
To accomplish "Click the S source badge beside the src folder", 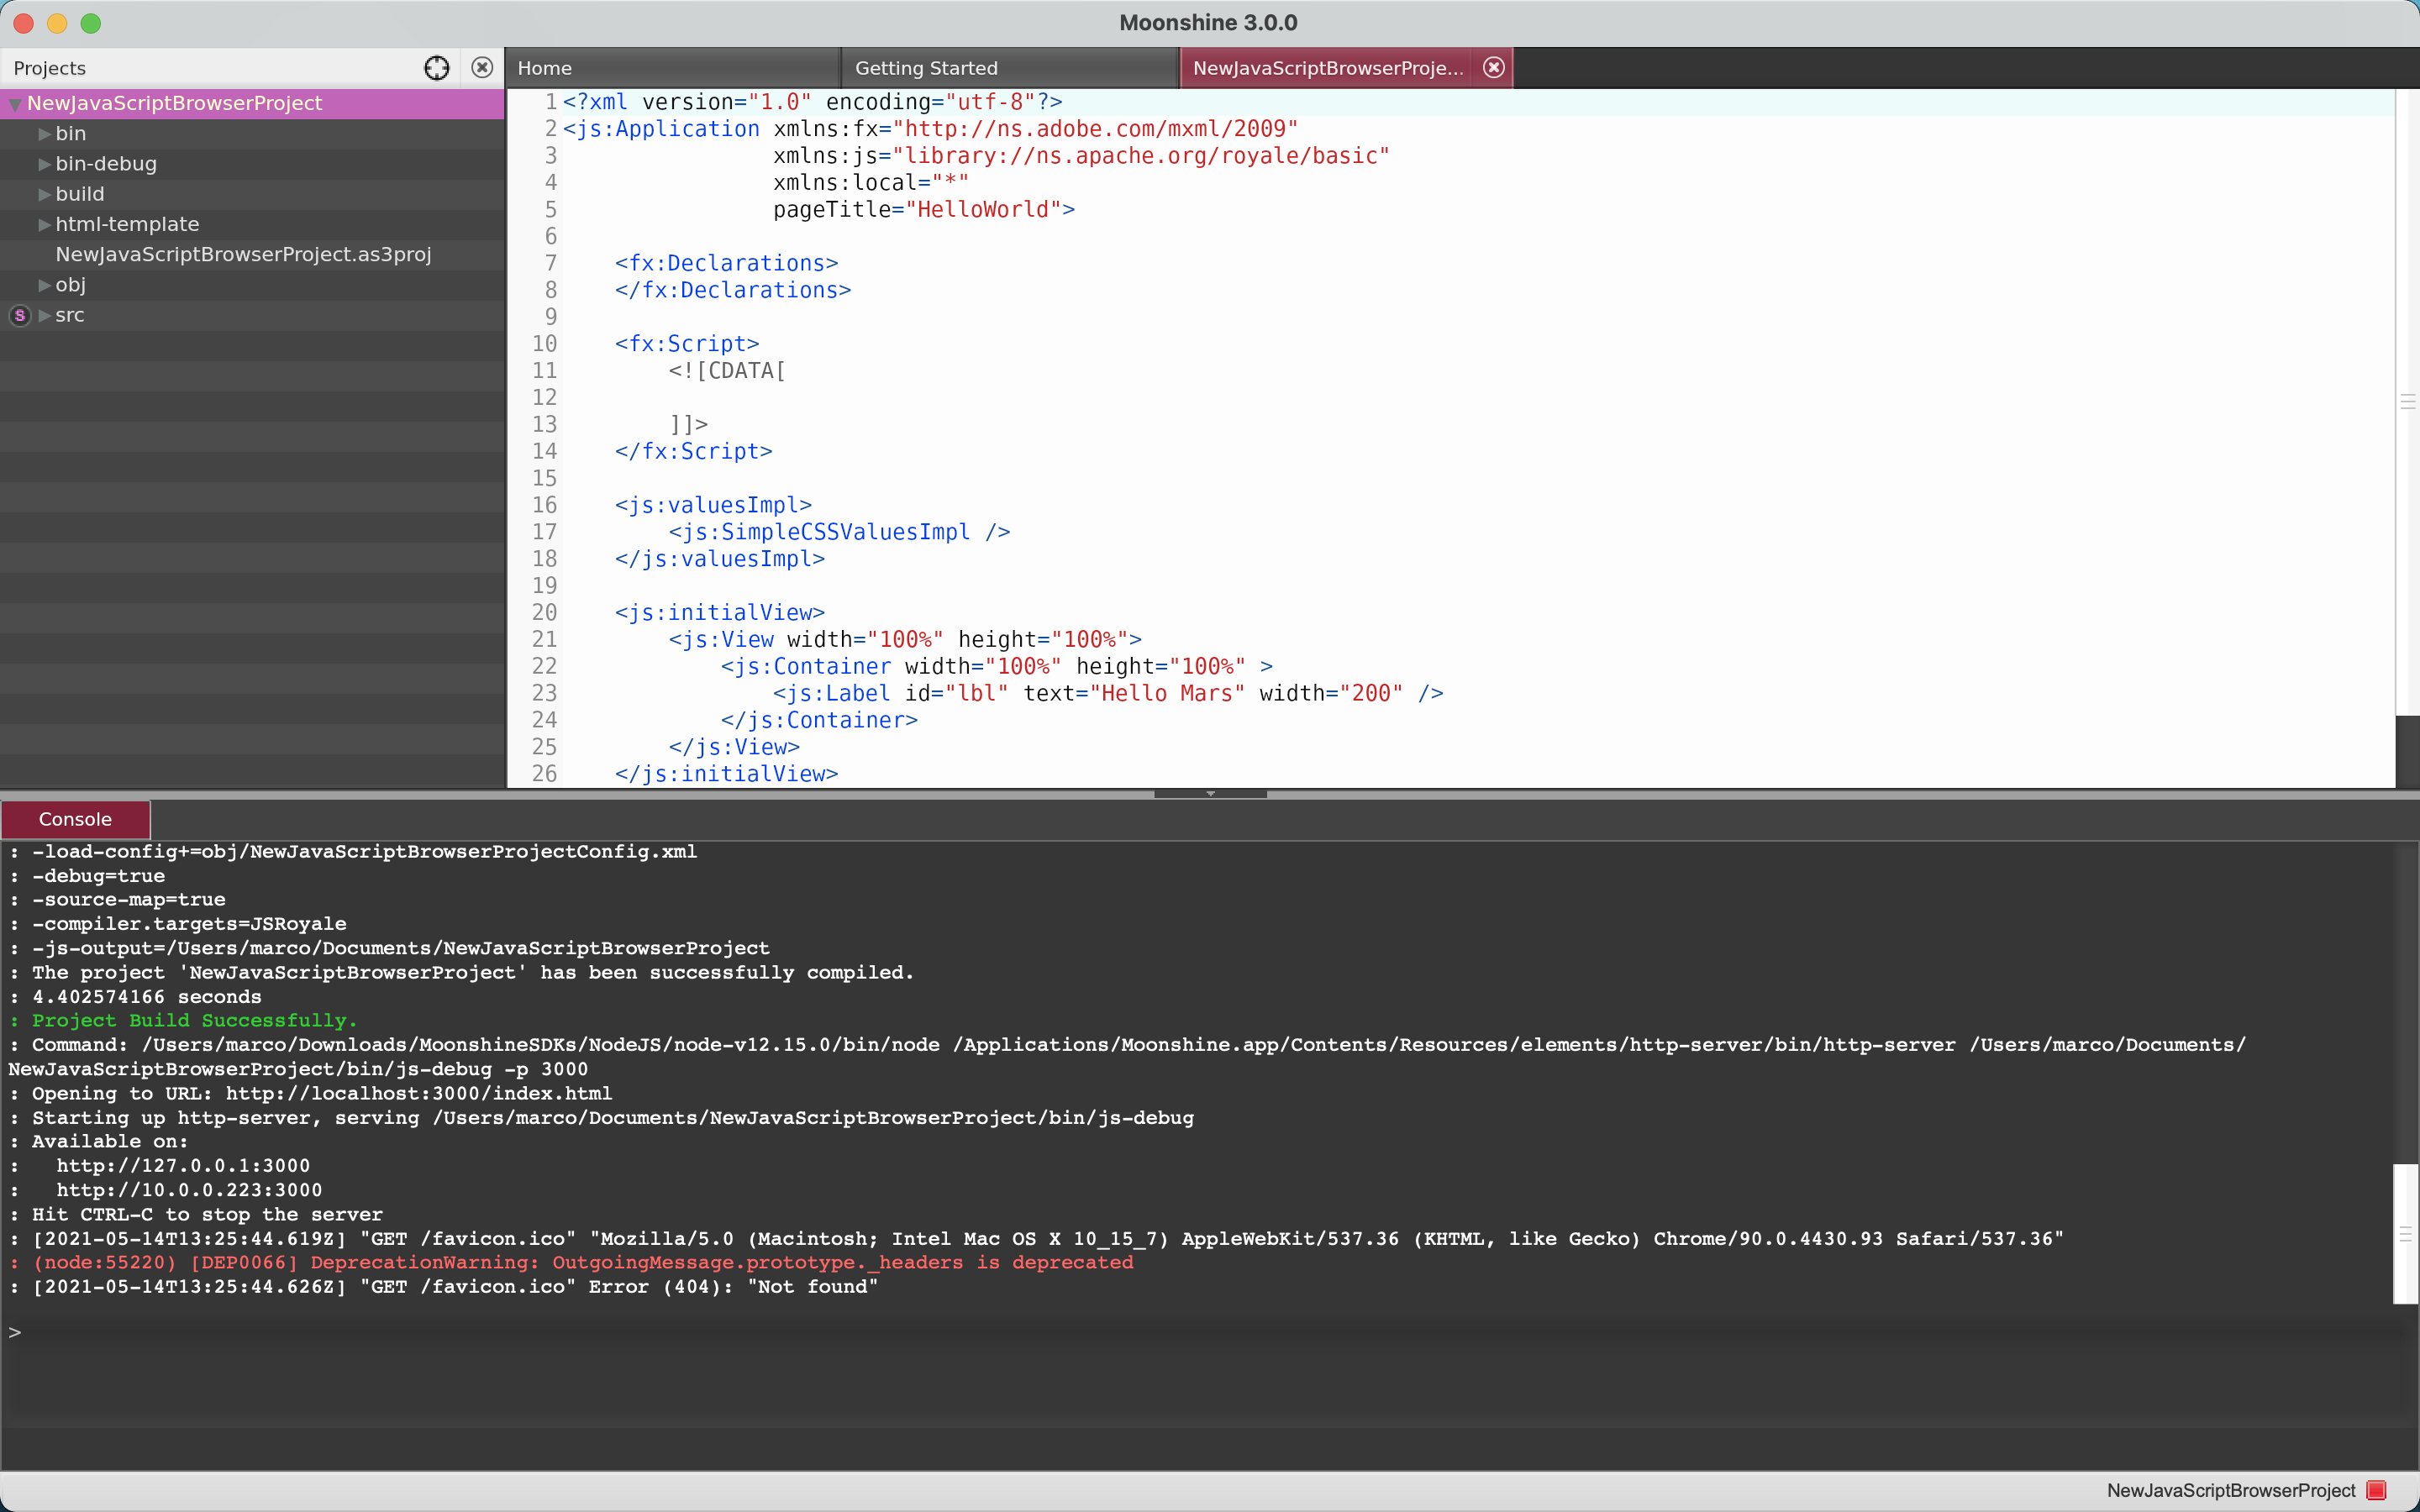I will pyautogui.click(x=19, y=315).
